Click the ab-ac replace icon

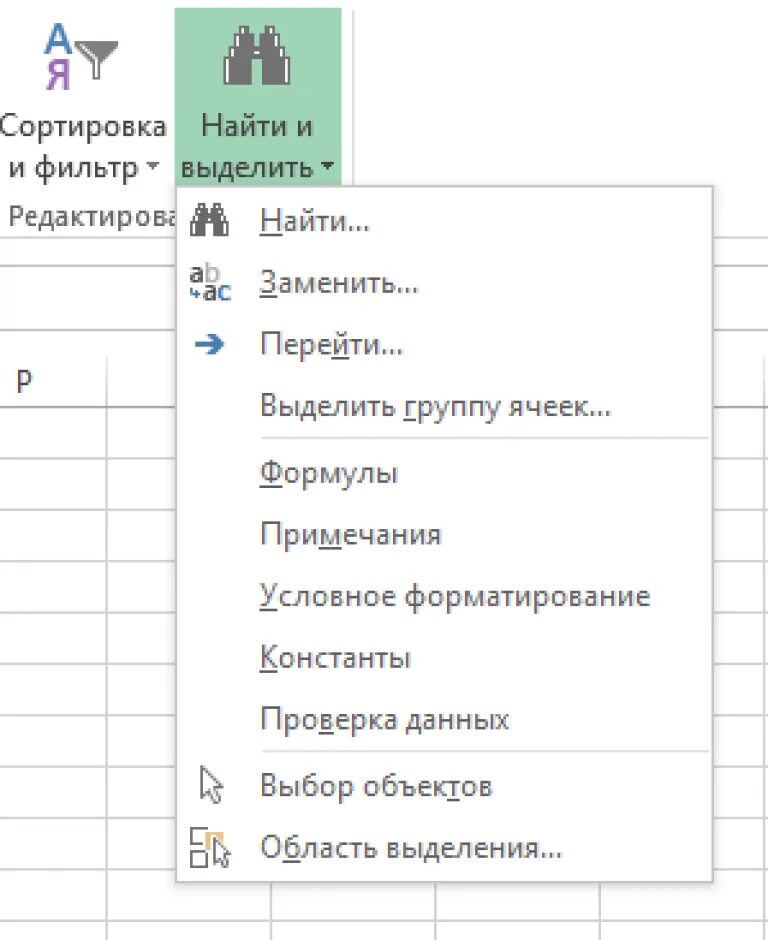click(210, 282)
